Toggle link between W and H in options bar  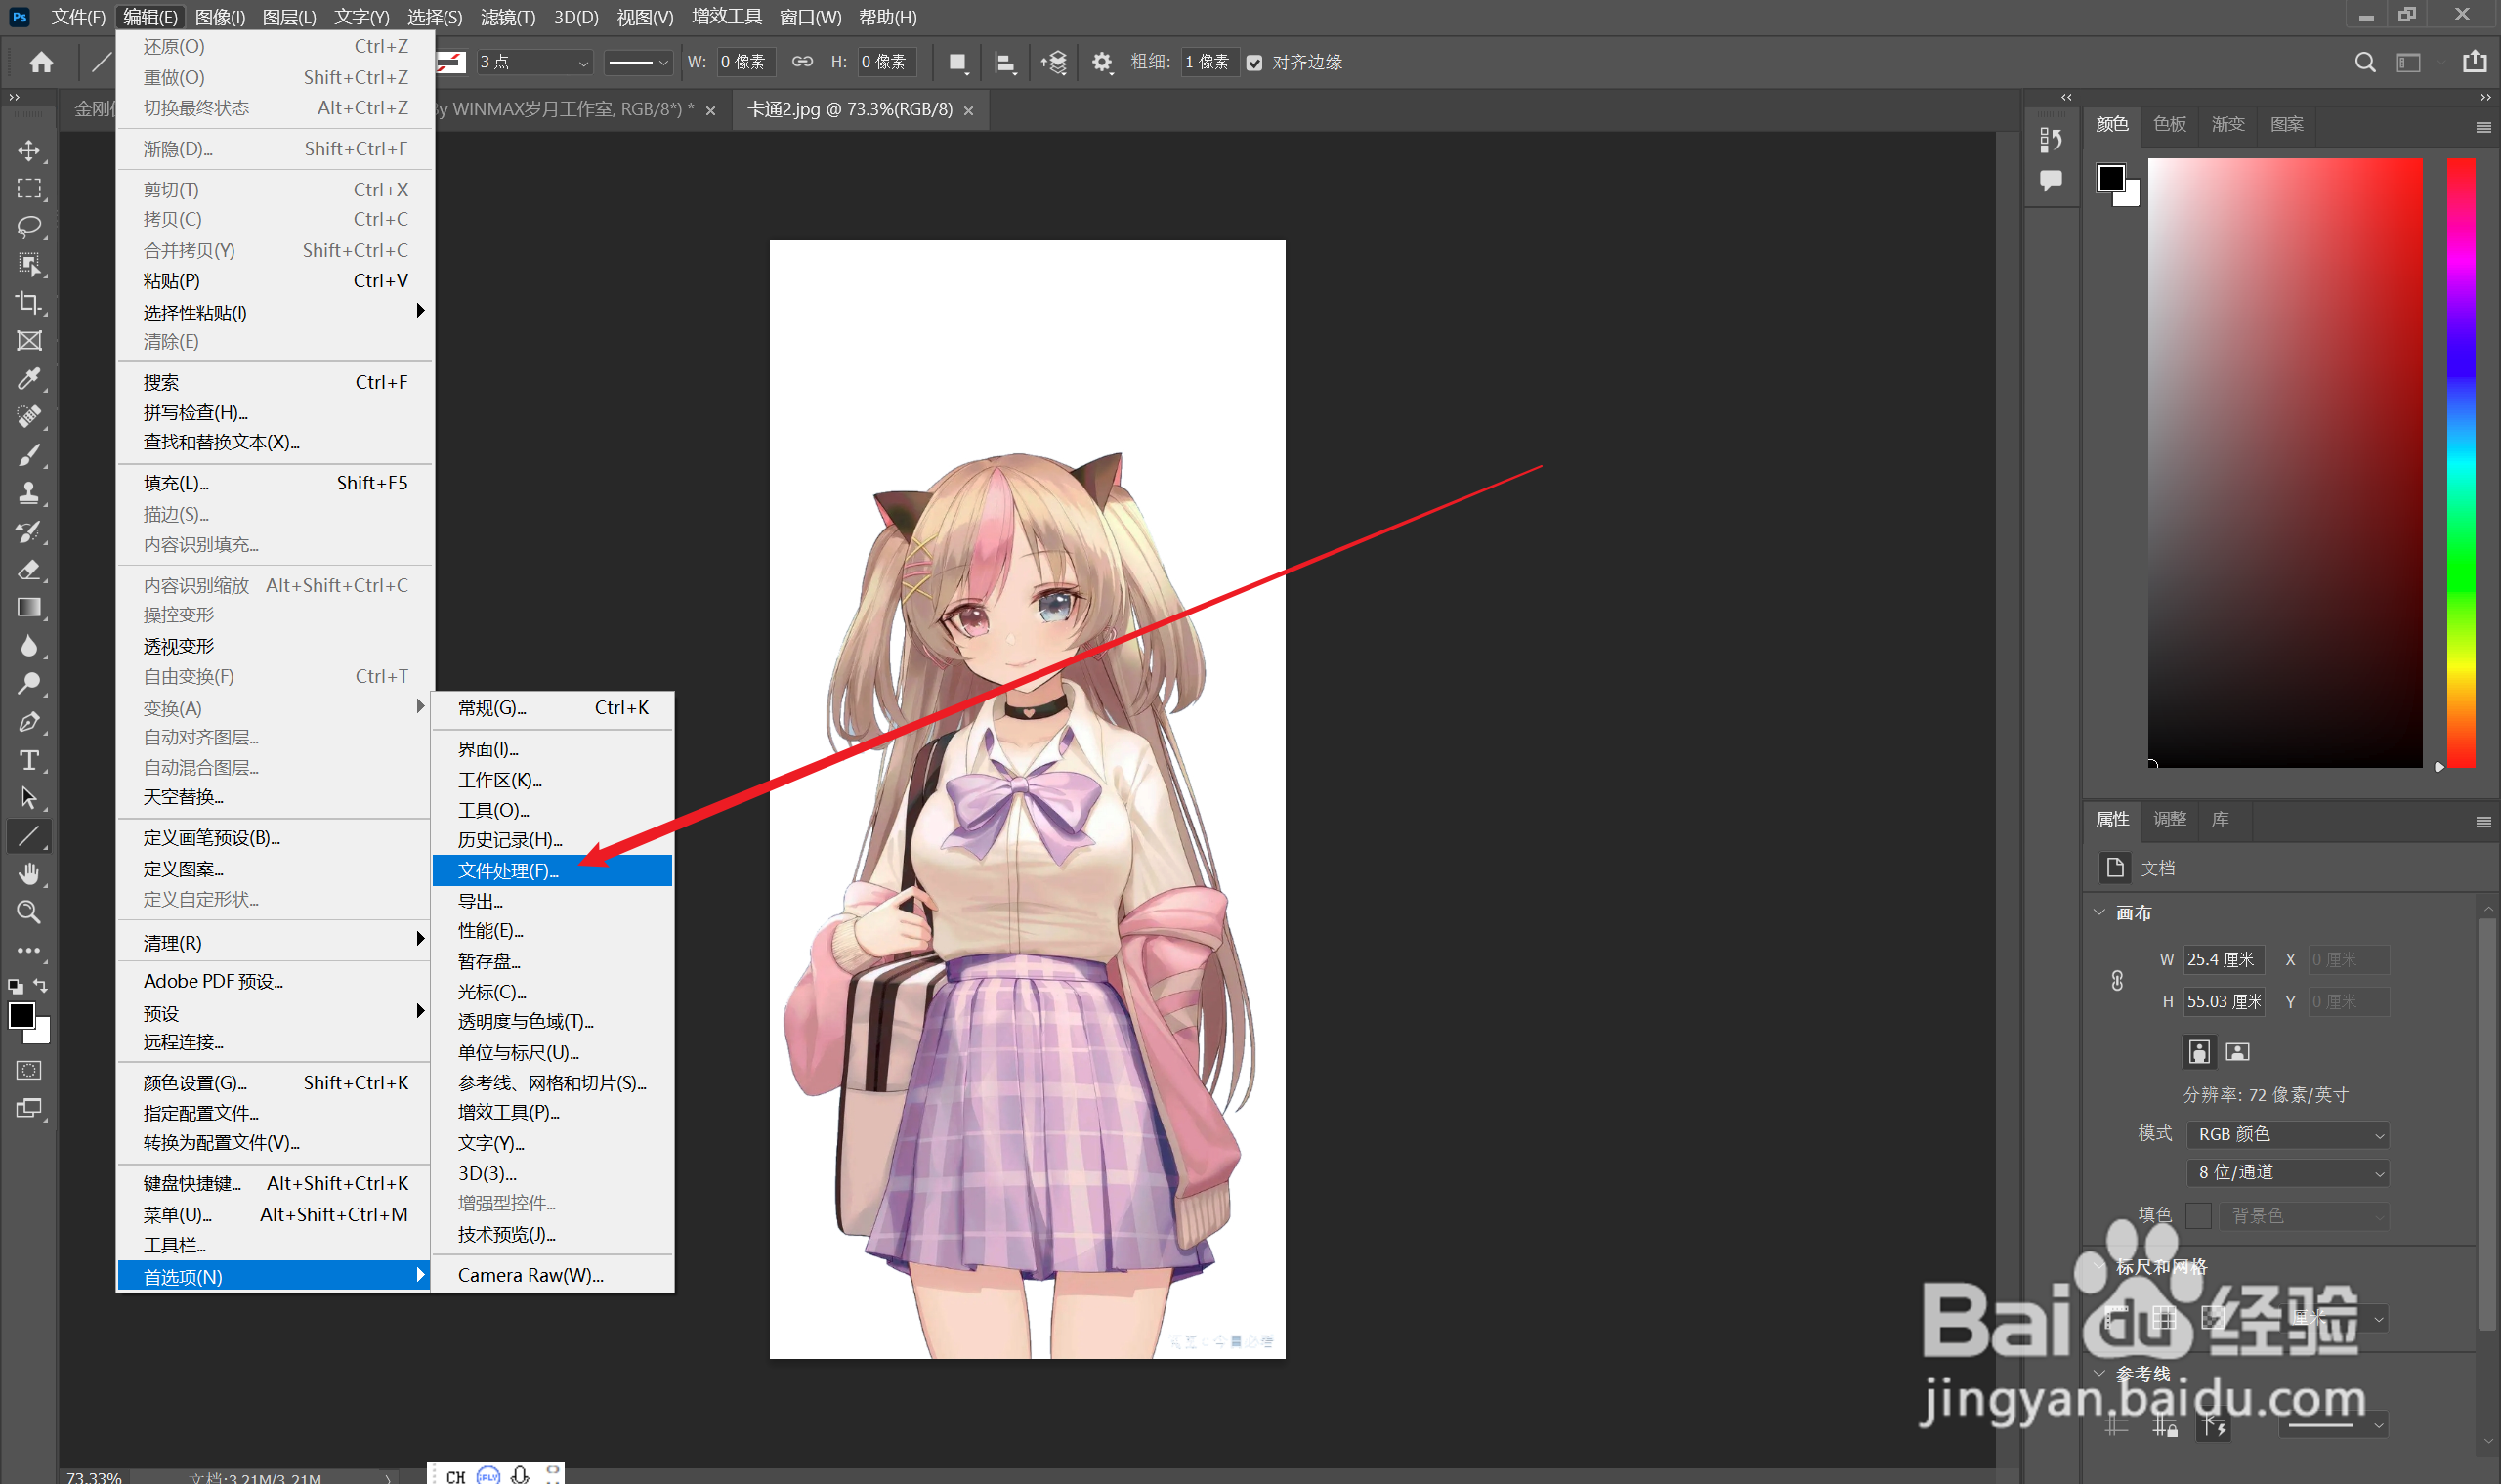pos(802,62)
